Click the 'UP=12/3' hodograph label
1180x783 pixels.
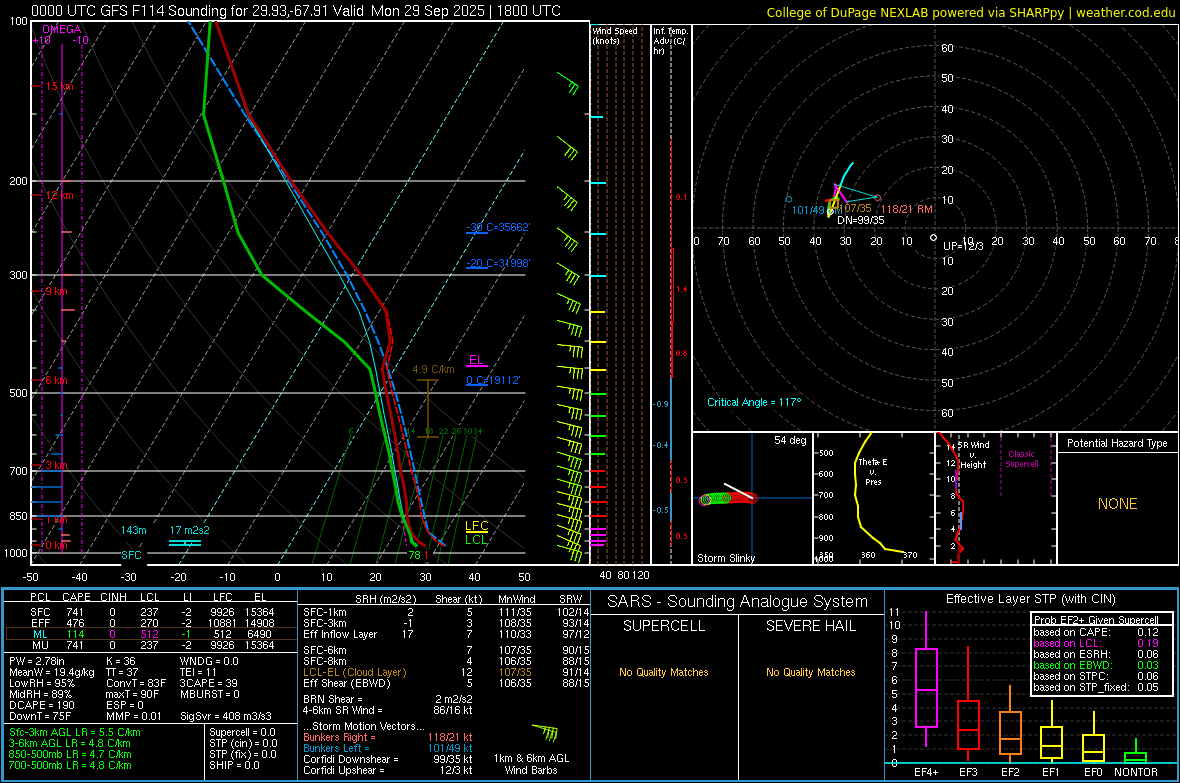(963, 246)
